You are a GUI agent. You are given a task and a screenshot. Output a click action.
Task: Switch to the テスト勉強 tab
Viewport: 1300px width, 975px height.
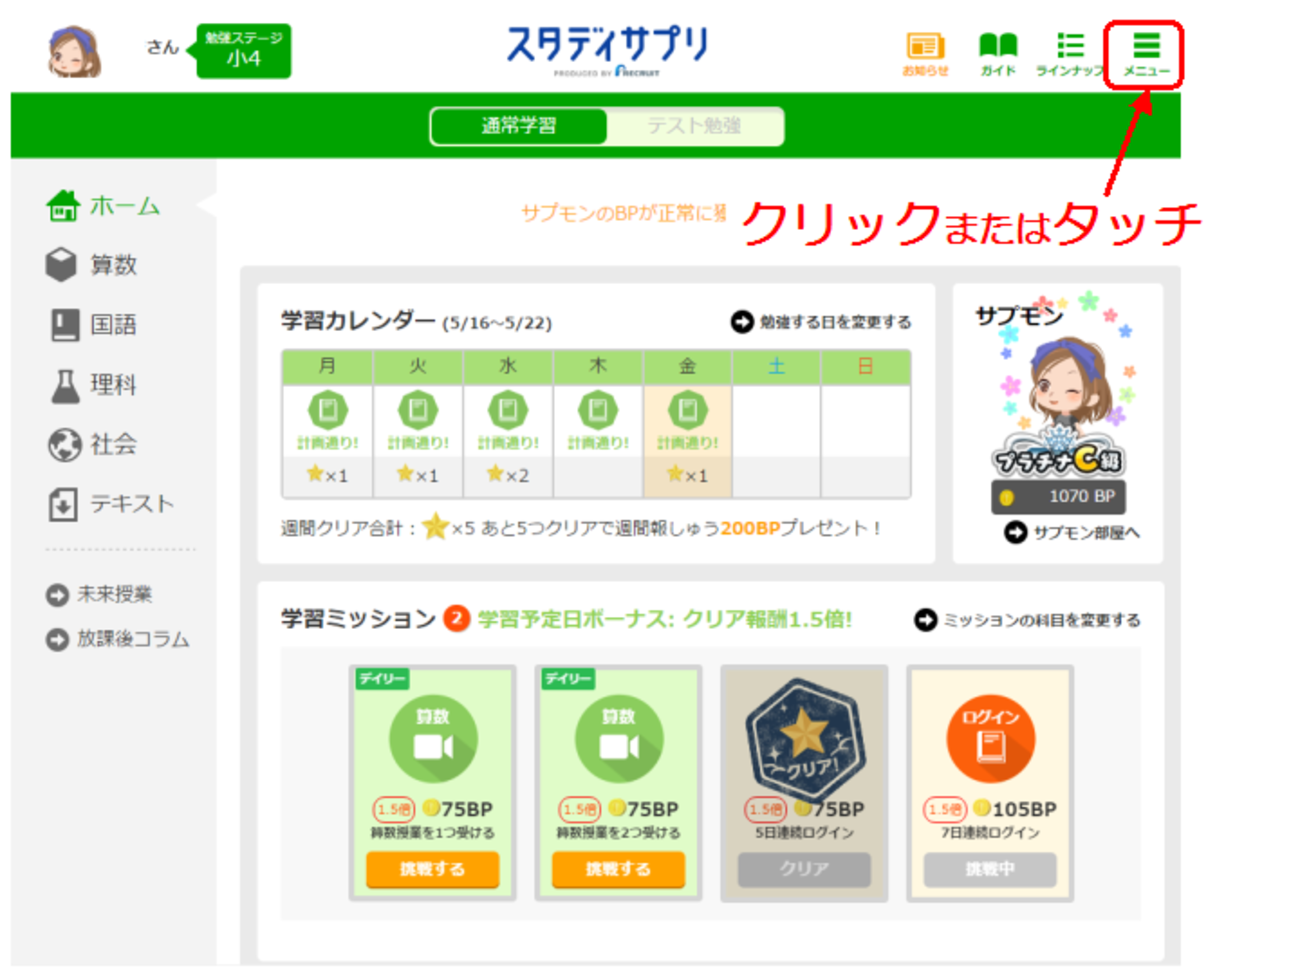click(x=693, y=126)
